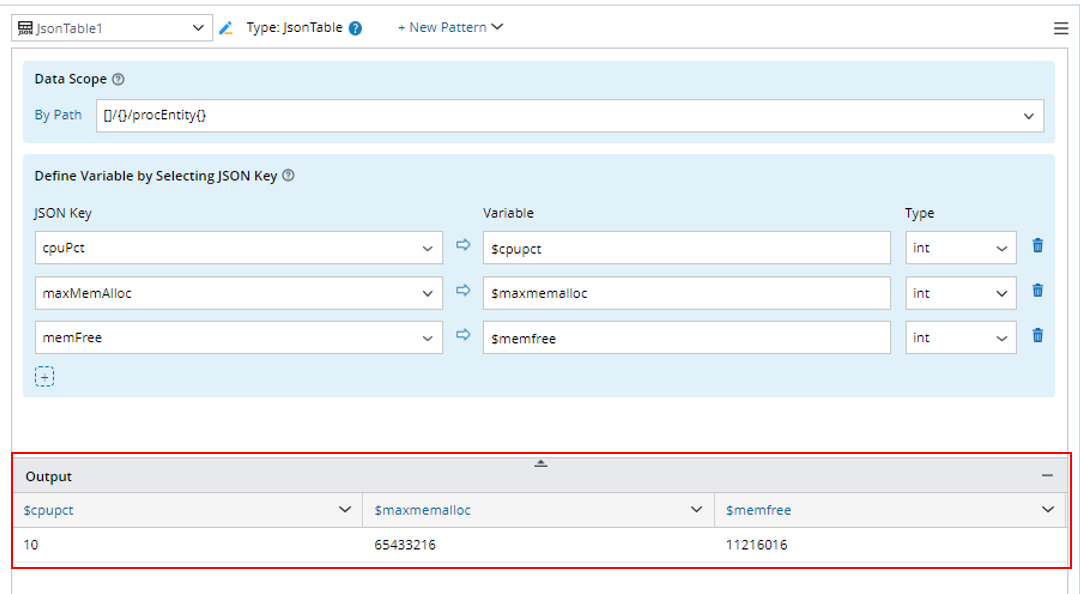Open the JsonTable1 parser dropdown
Viewport: 1080px width, 594px height.
(197, 28)
